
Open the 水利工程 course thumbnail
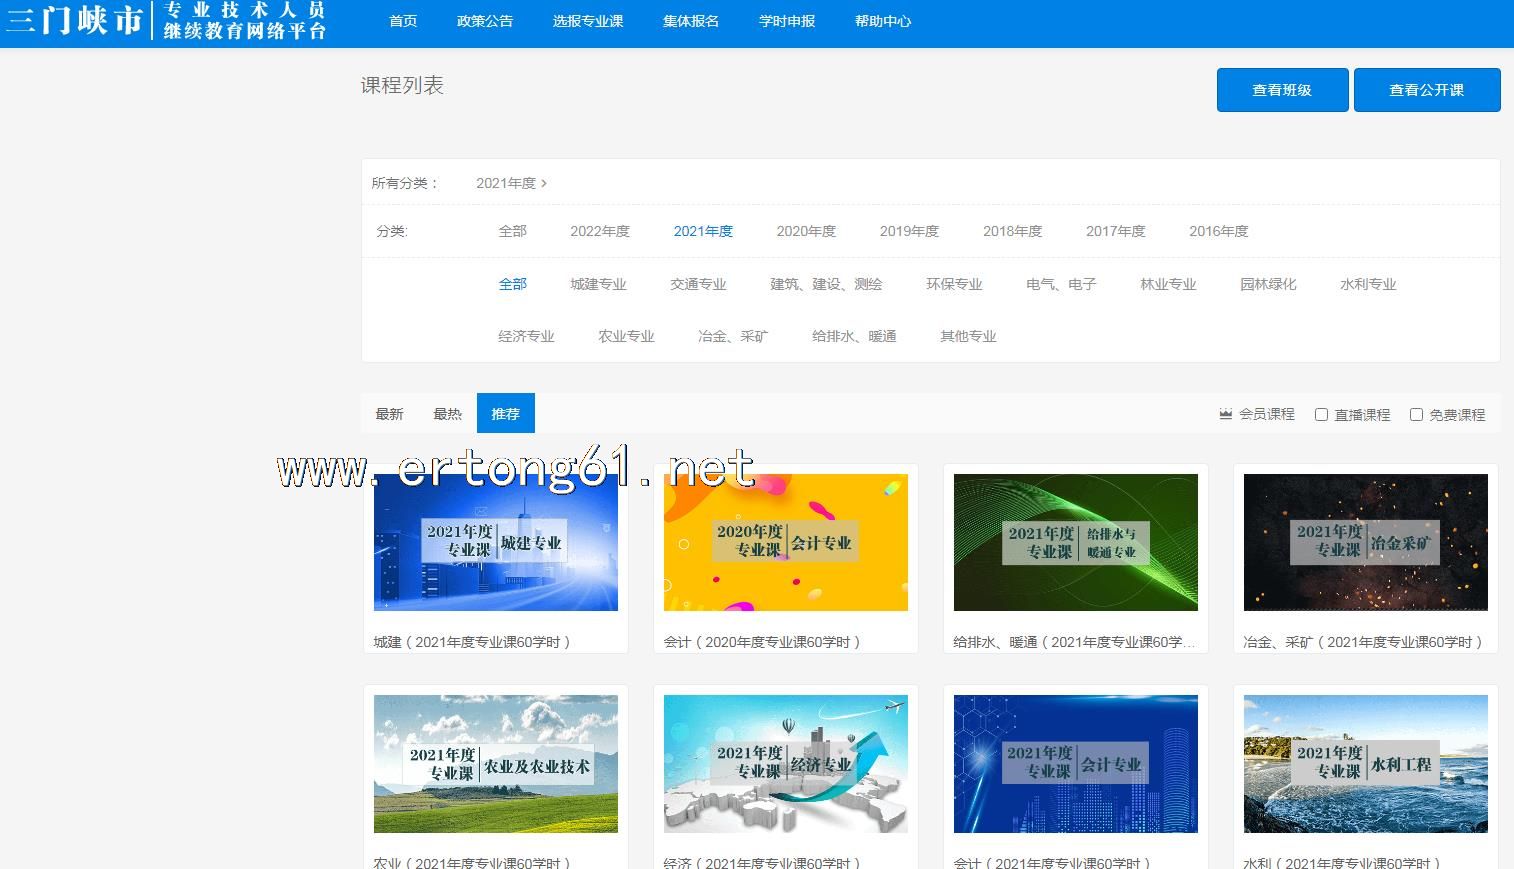[x=1365, y=764]
